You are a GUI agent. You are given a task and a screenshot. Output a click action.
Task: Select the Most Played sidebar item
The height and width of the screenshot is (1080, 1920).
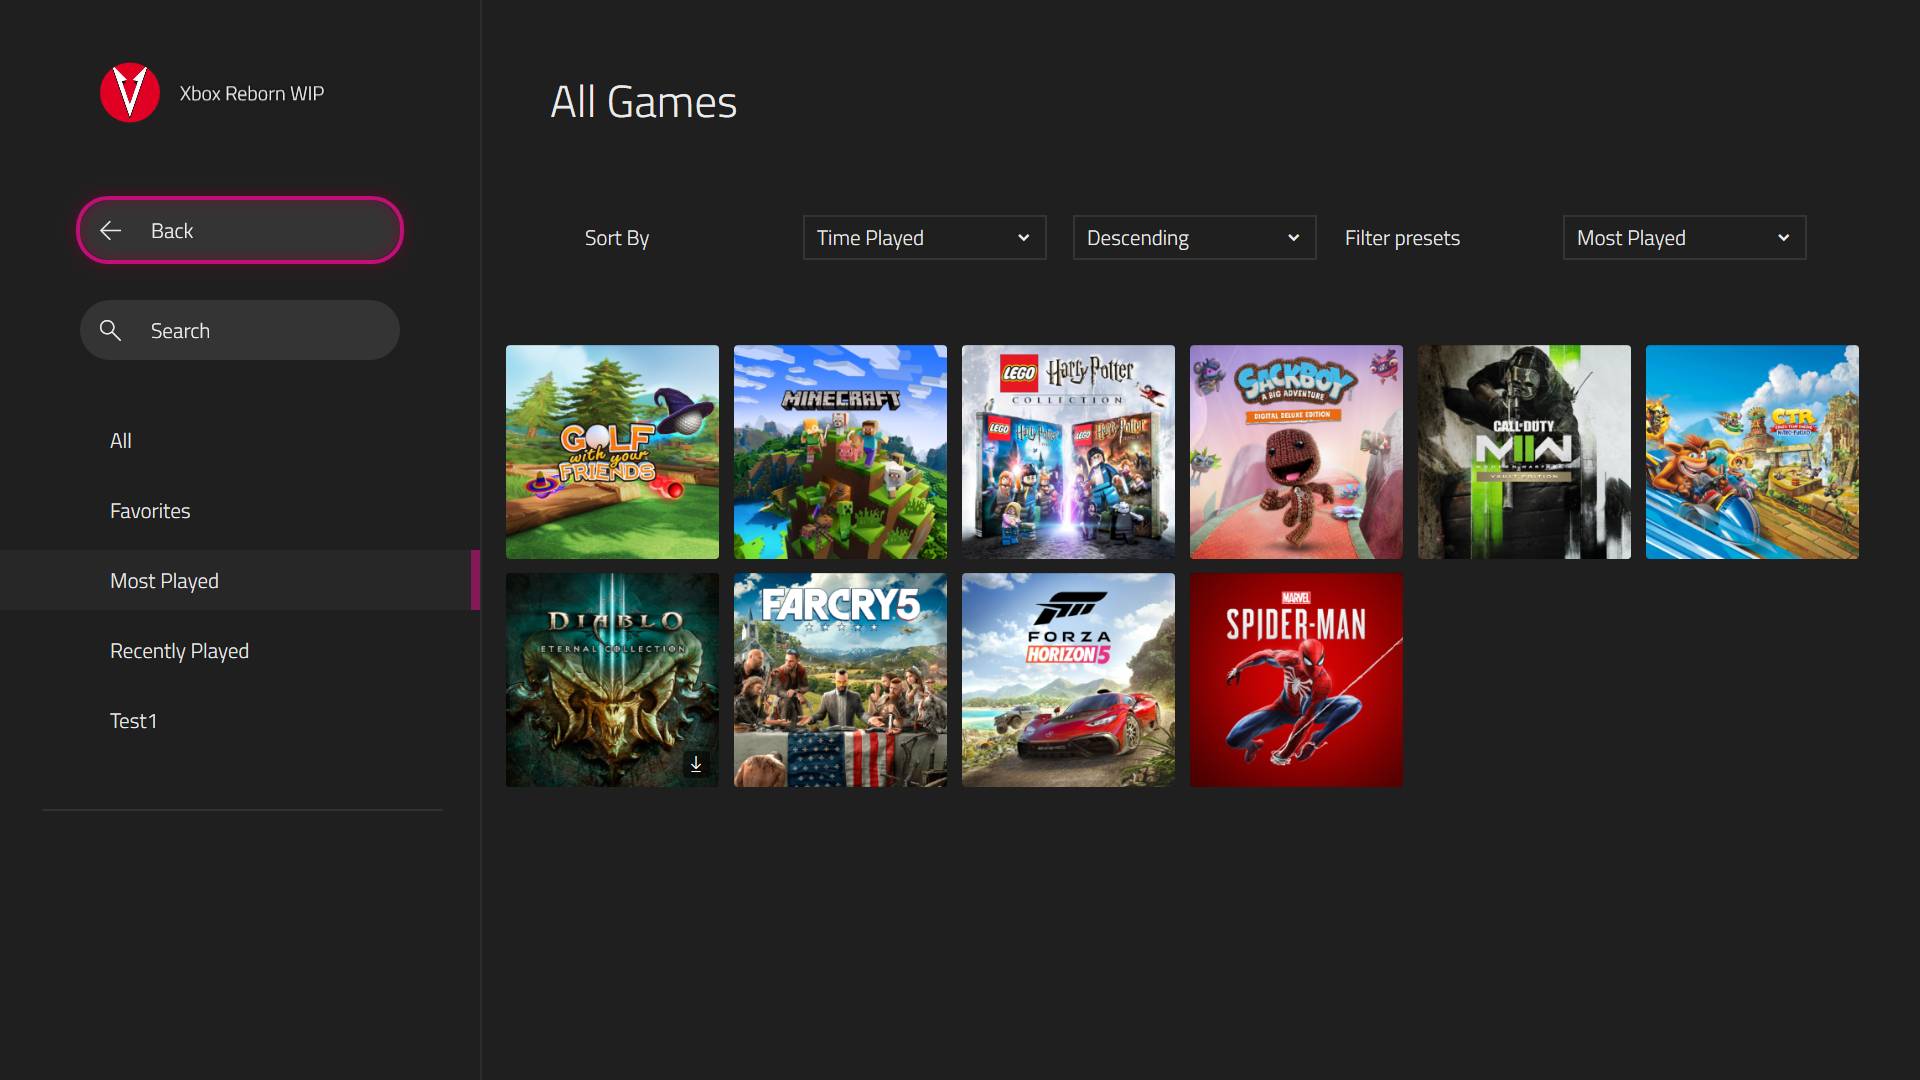pyautogui.click(x=165, y=581)
